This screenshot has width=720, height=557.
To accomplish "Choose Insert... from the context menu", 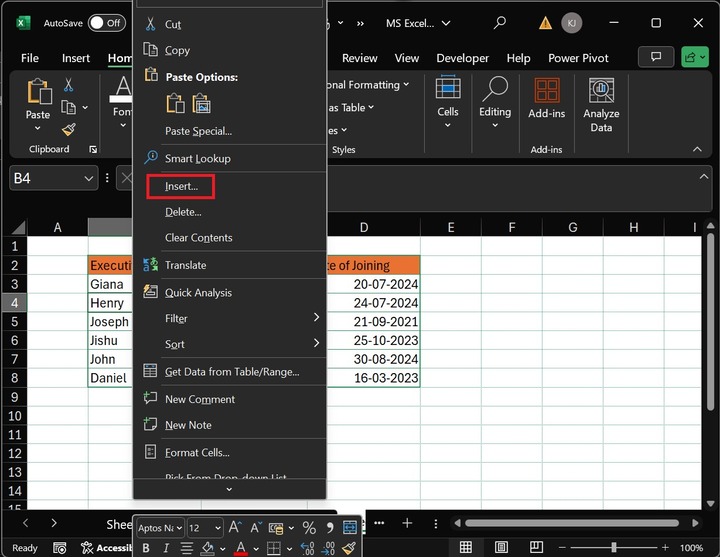I will [181, 186].
